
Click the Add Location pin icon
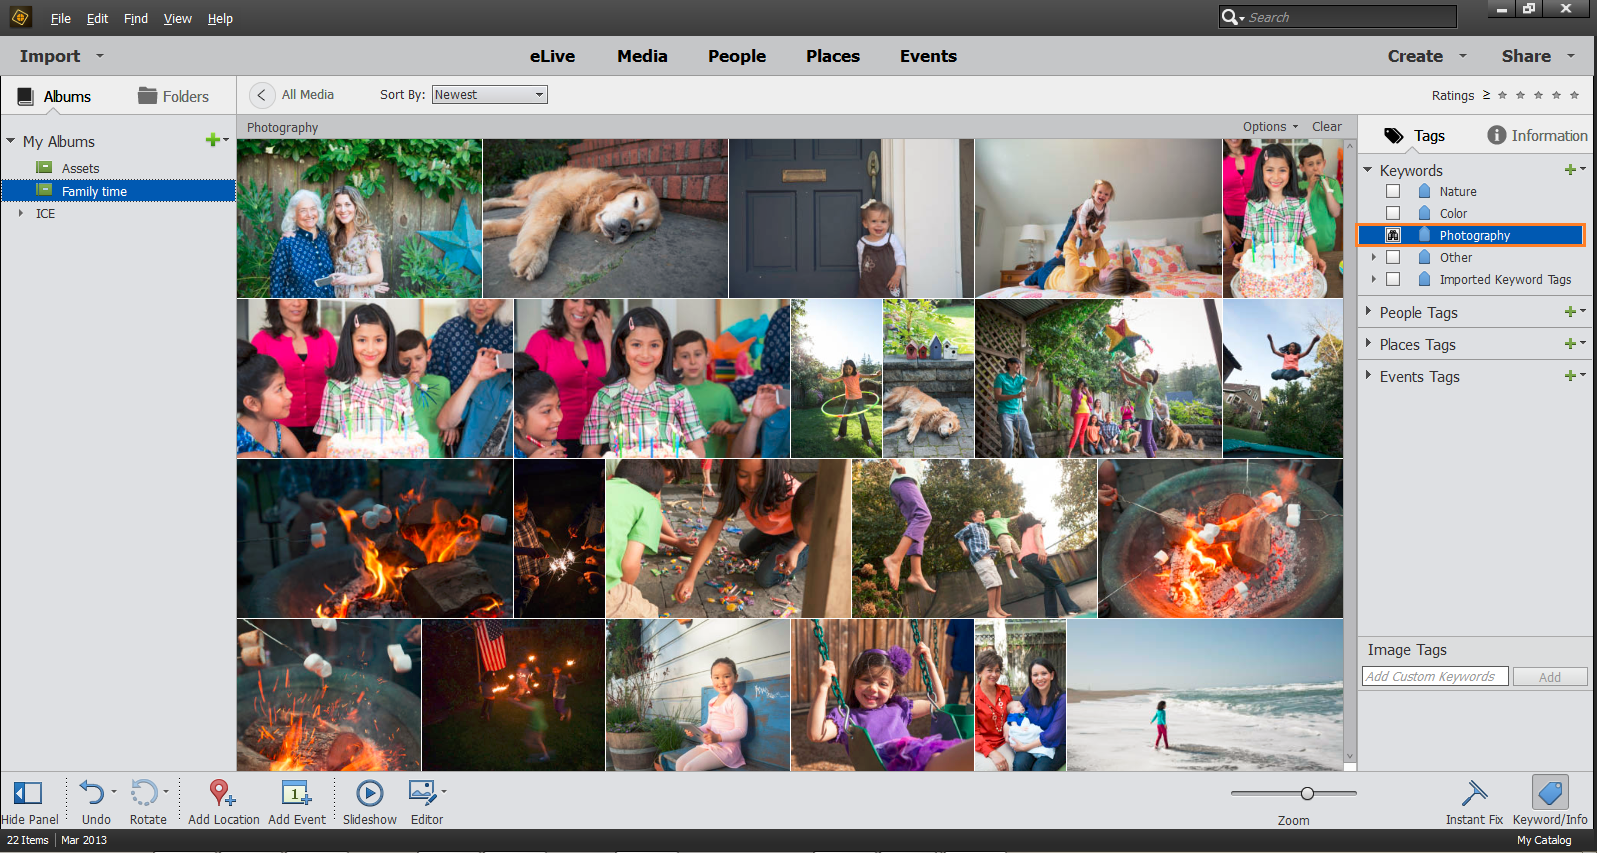(221, 794)
